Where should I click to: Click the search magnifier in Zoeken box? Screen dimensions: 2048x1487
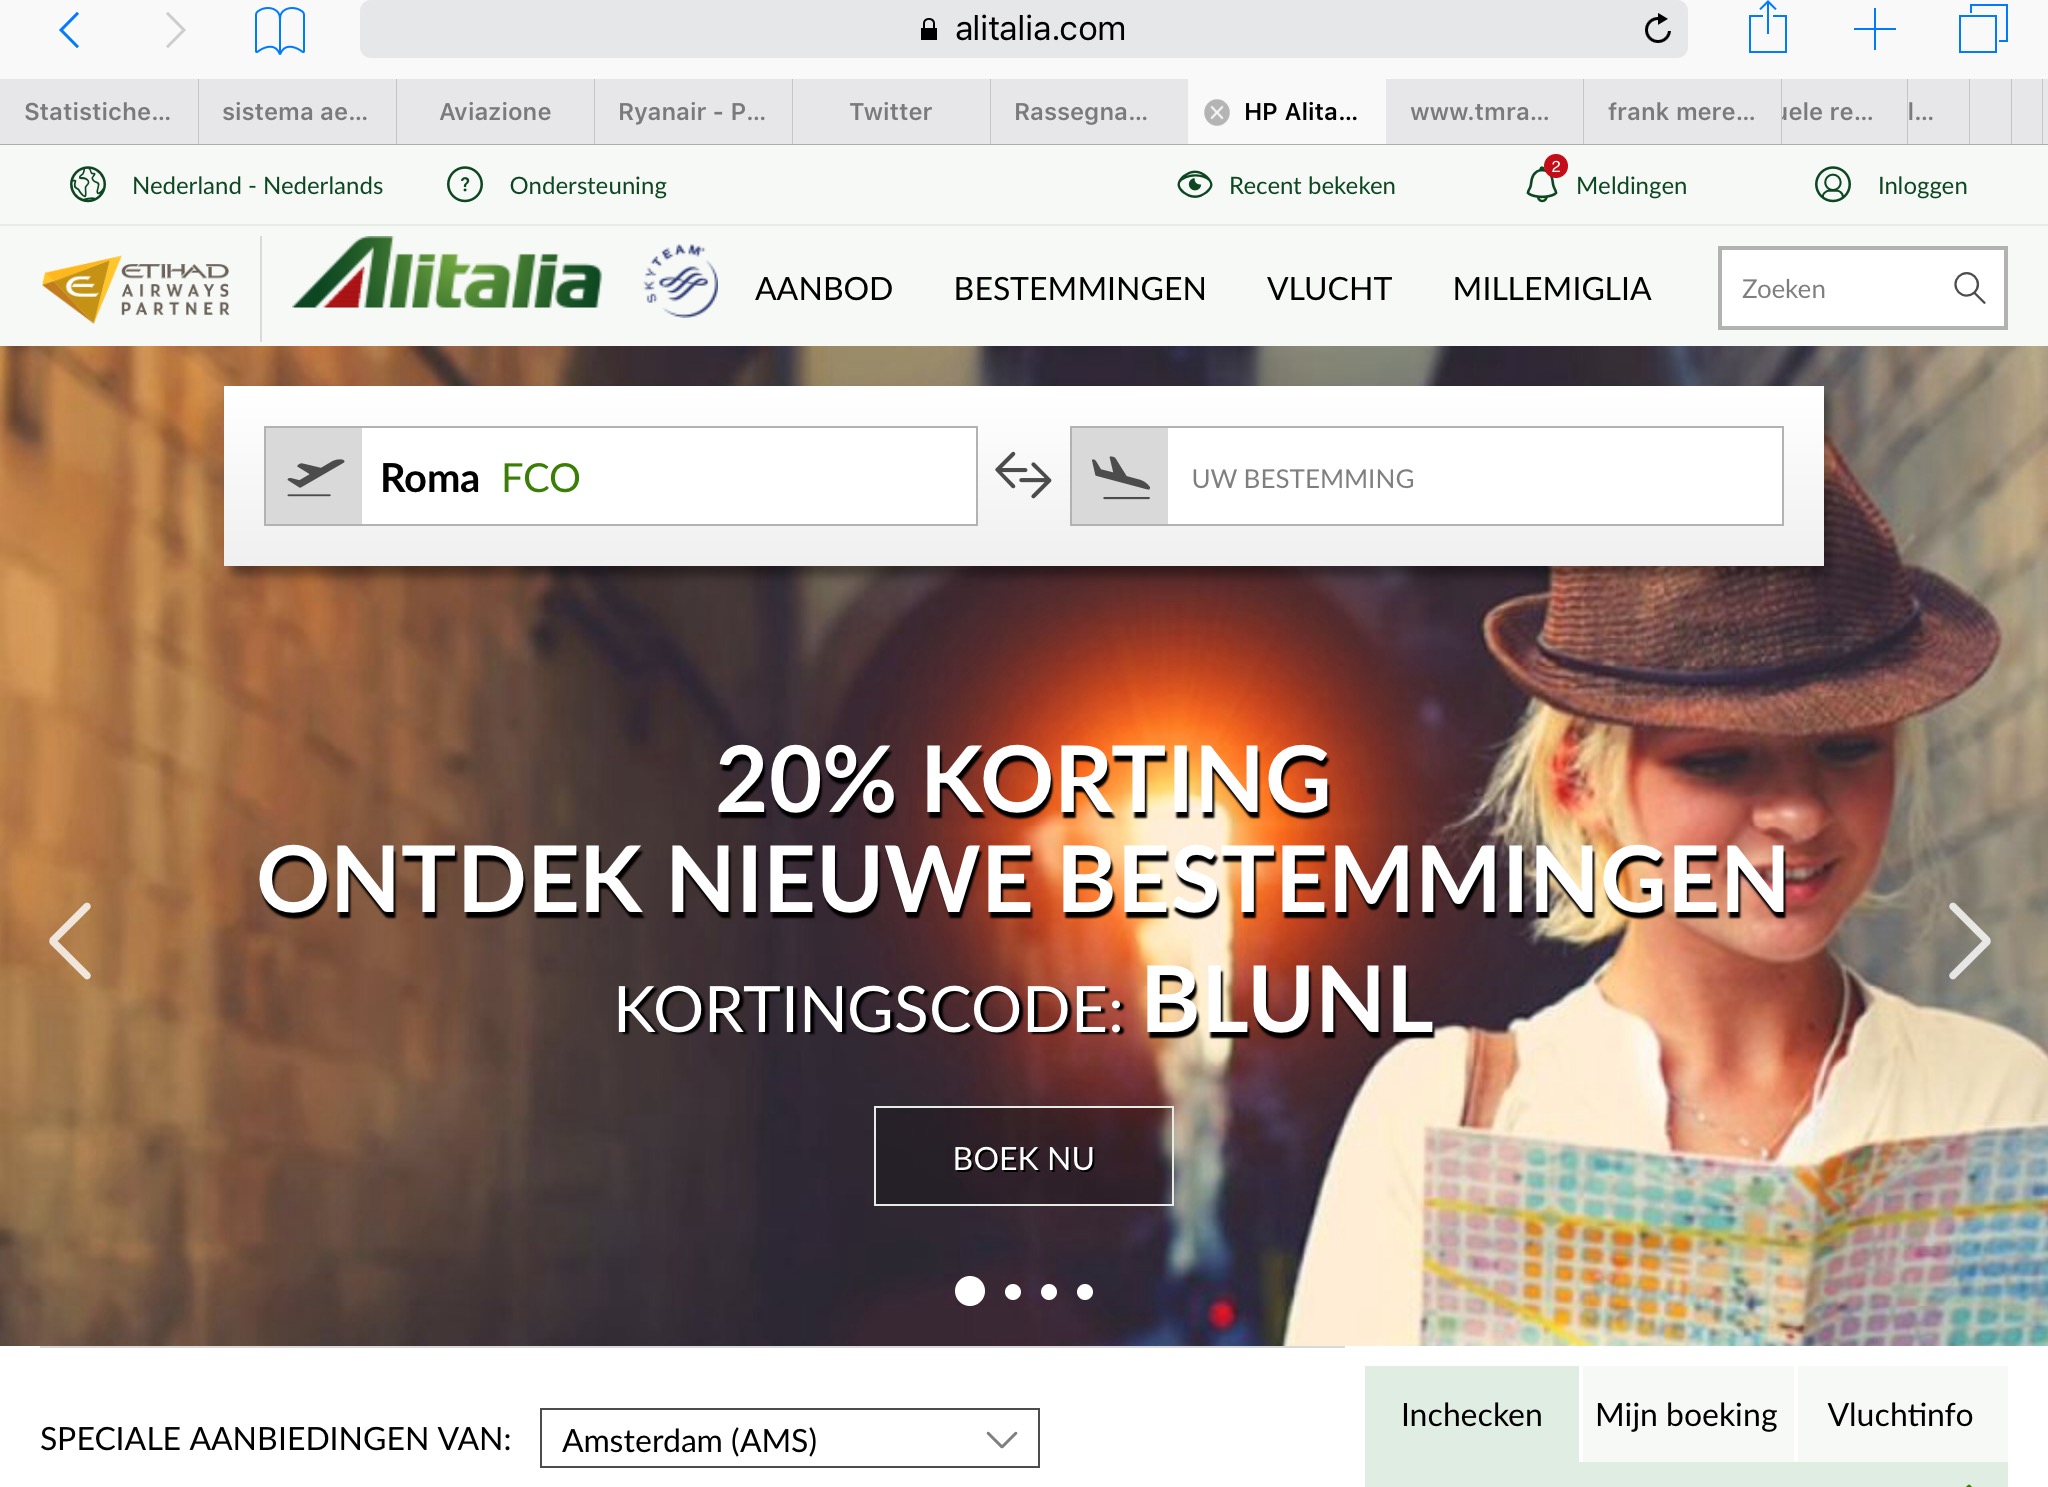point(1969,288)
